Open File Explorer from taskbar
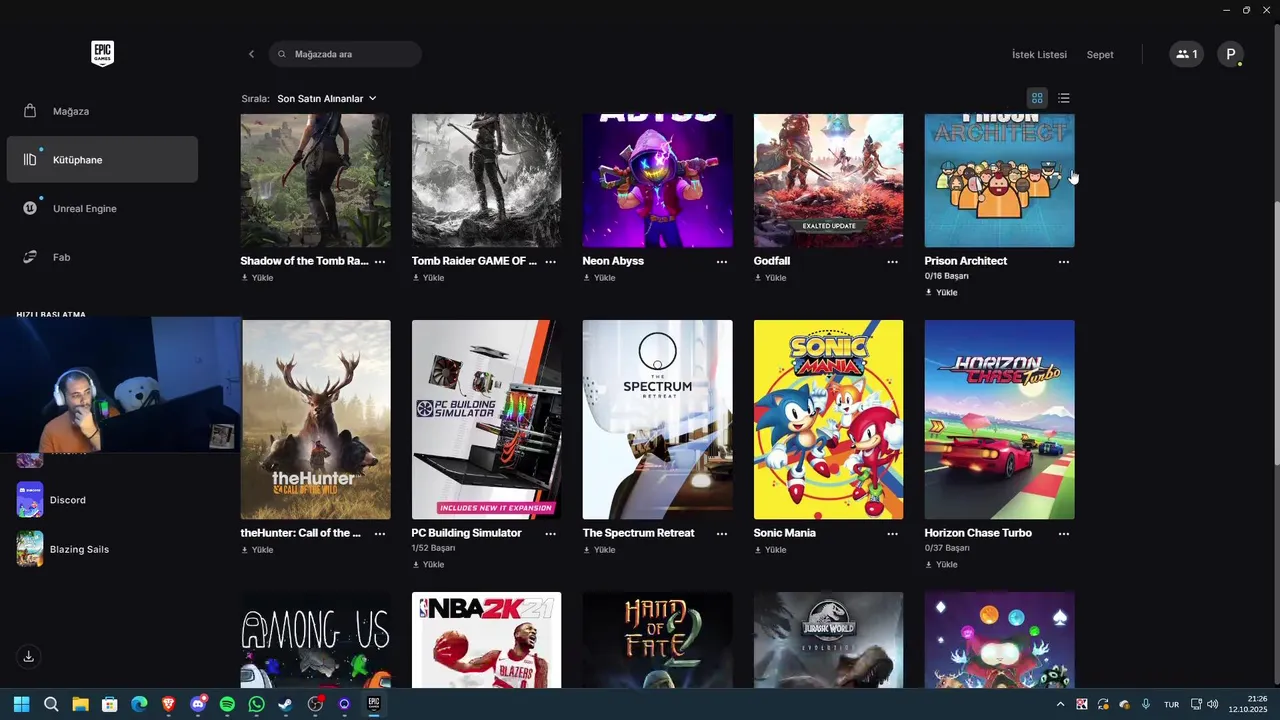This screenshot has height=720, width=1280. [x=80, y=704]
